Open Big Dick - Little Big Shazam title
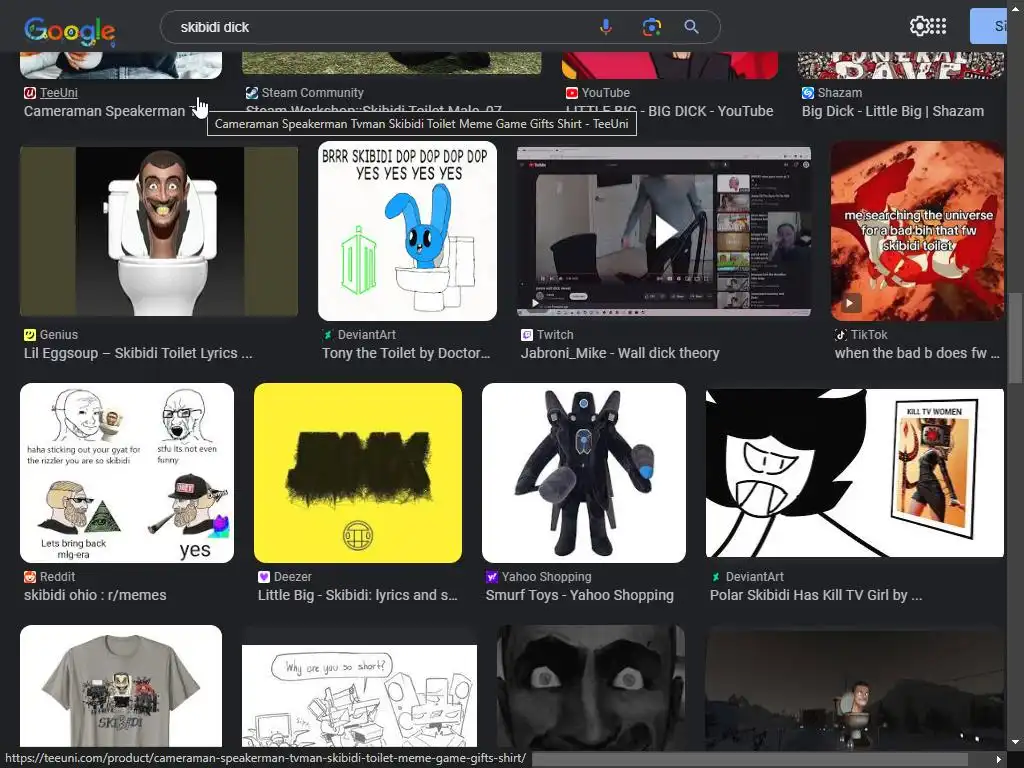This screenshot has height=768, width=1024. (x=893, y=111)
